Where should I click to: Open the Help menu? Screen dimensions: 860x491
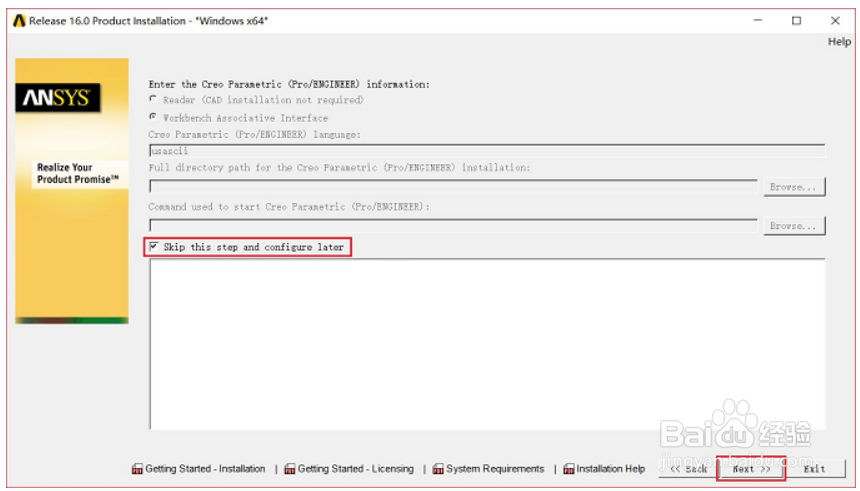839,42
